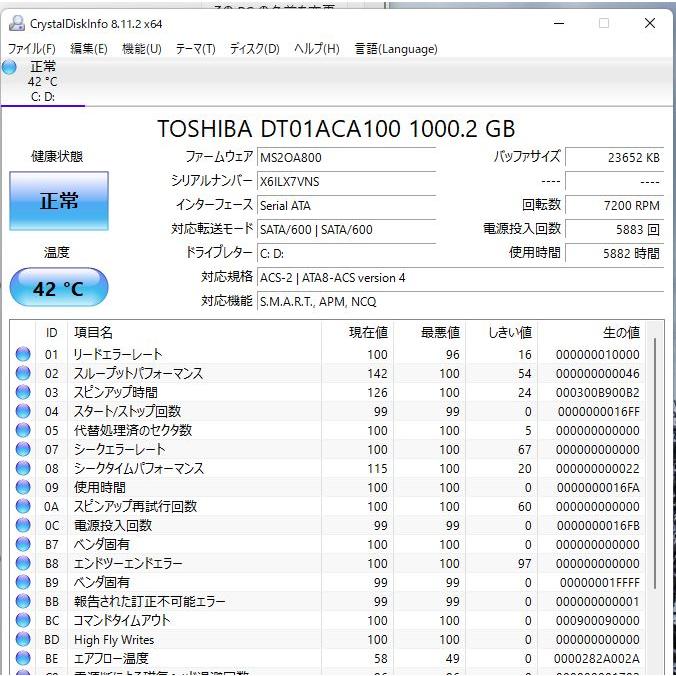Click the power on count value 5883 回
This screenshot has width=676, height=676.
[614, 229]
